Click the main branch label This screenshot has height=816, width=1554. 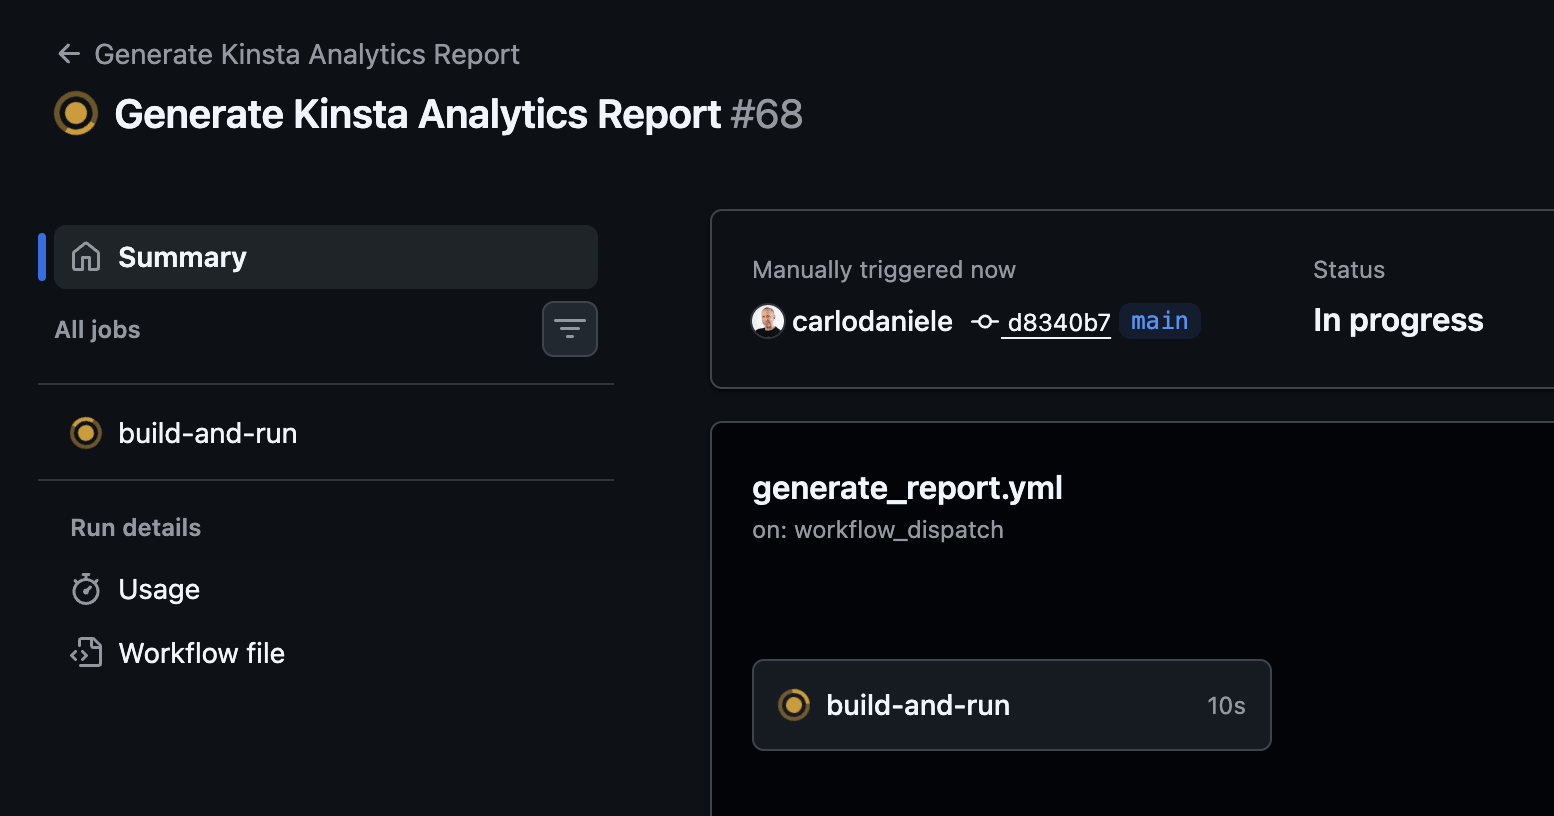tap(1160, 321)
